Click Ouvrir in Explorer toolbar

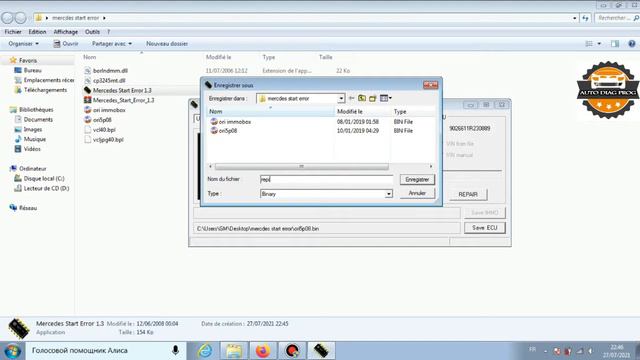click(x=66, y=44)
